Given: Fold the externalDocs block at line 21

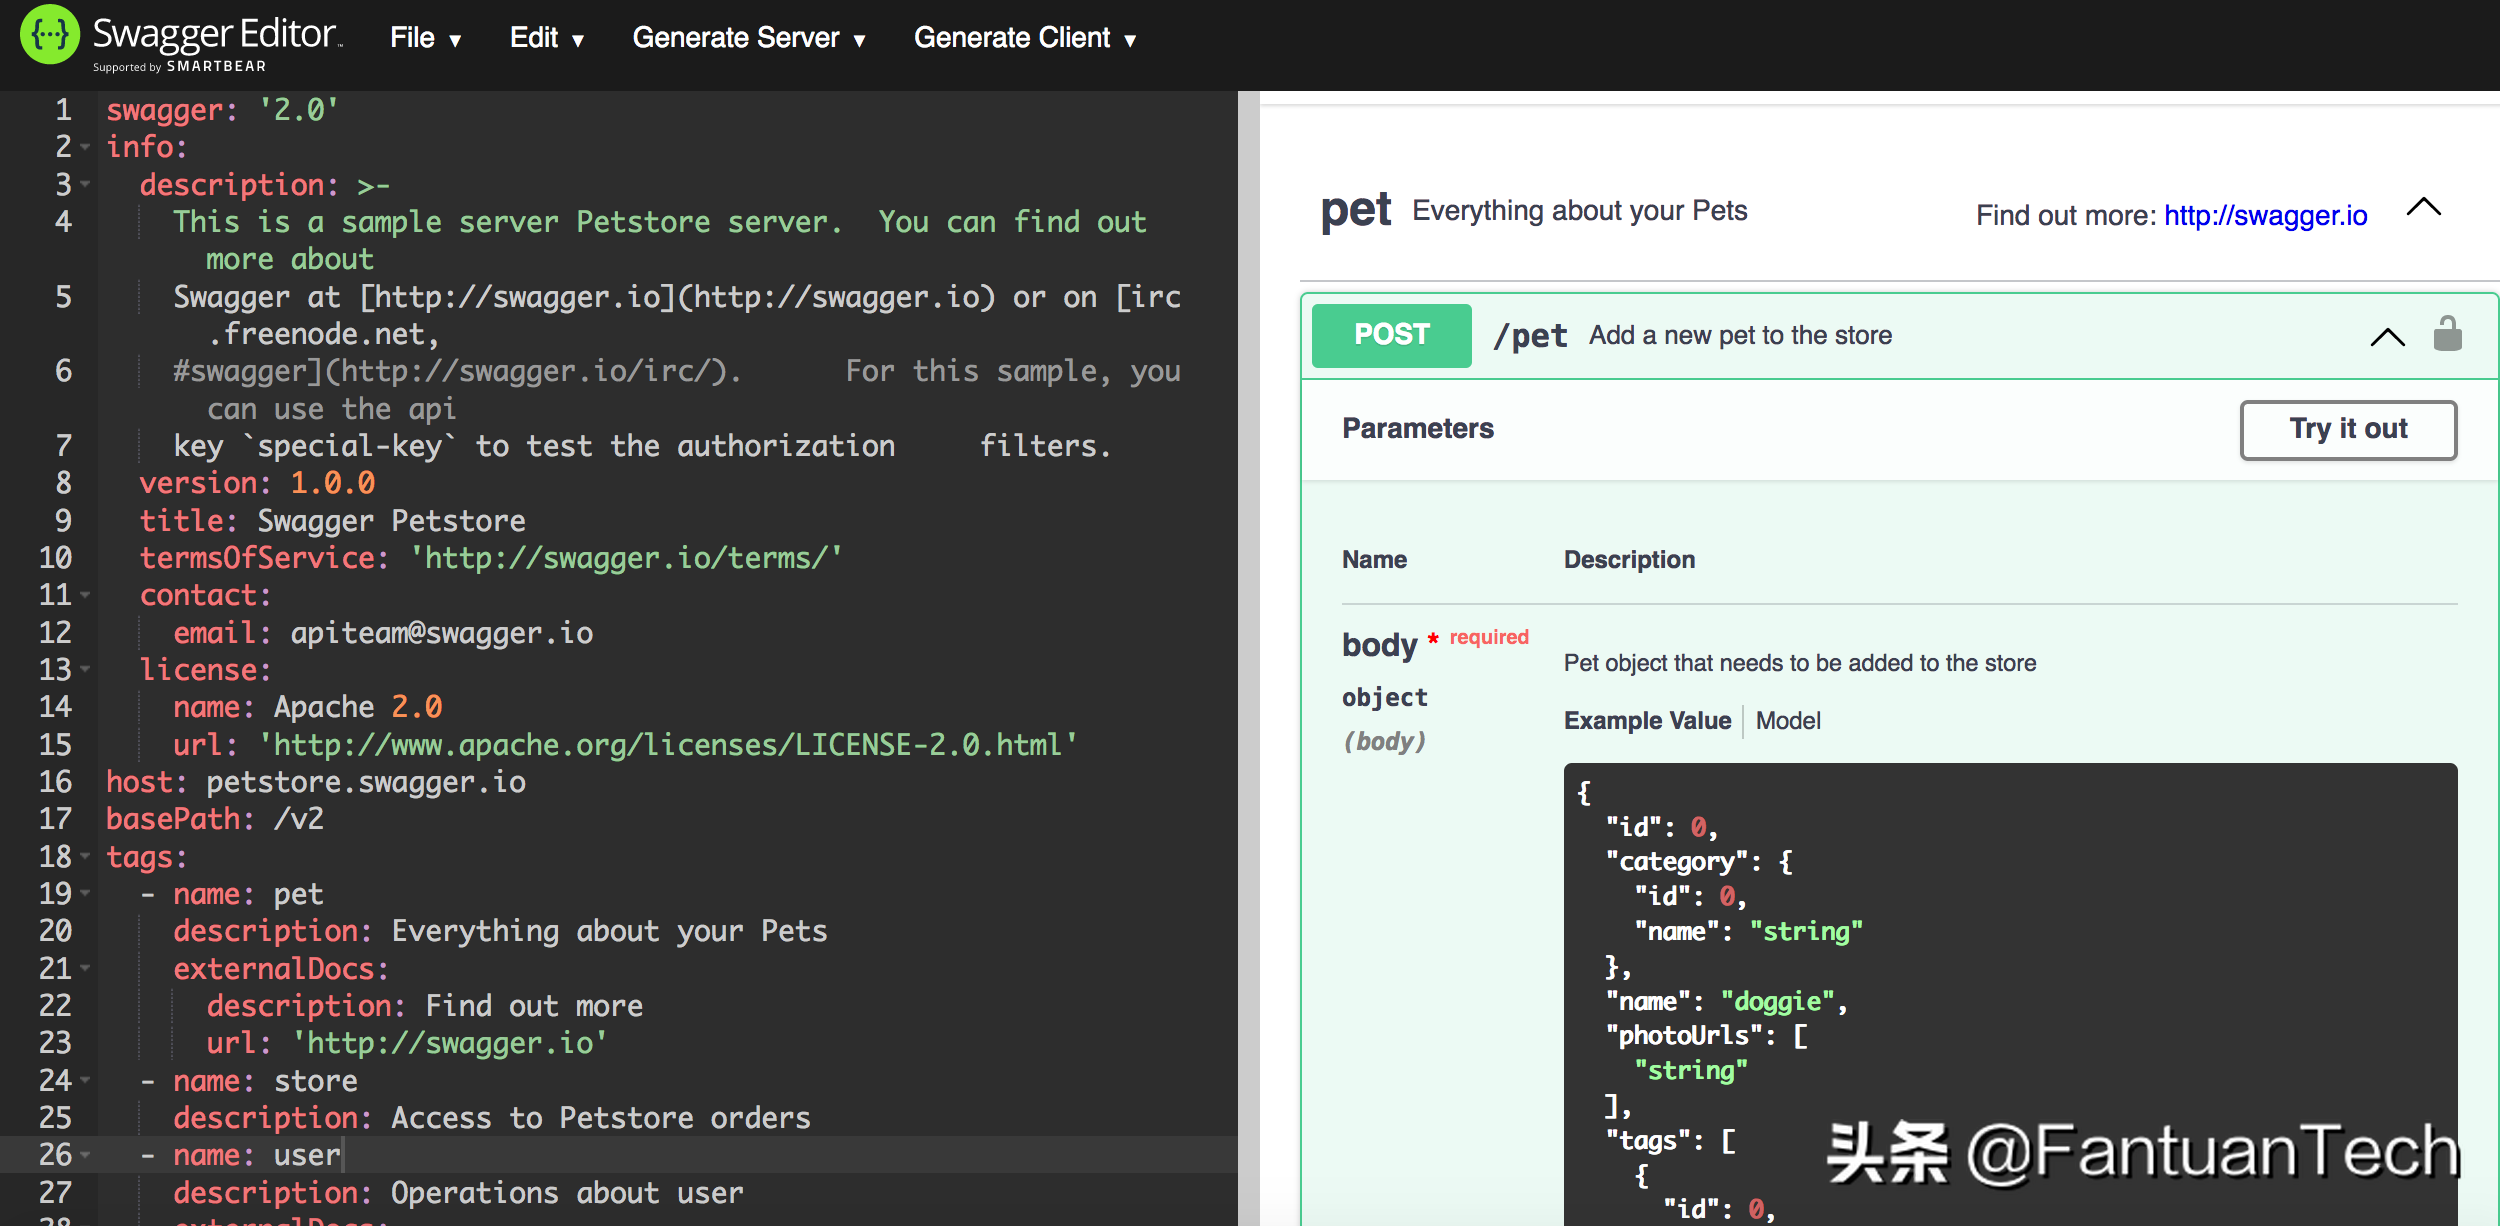Looking at the screenshot, I should [86, 968].
